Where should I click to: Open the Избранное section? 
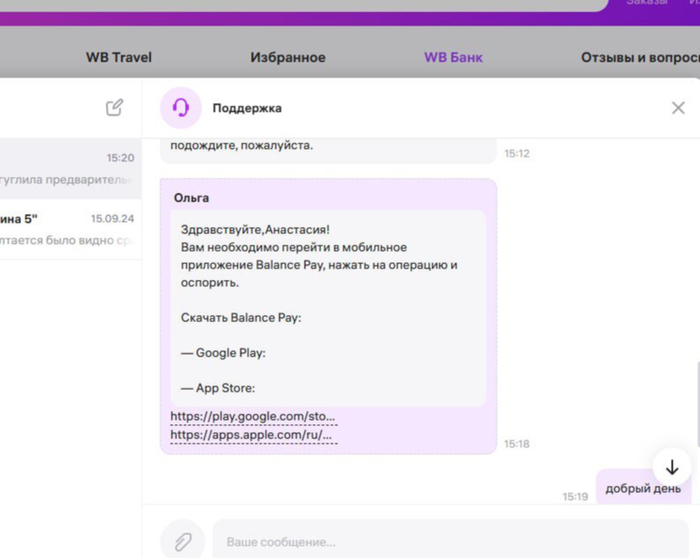(x=287, y=57)
